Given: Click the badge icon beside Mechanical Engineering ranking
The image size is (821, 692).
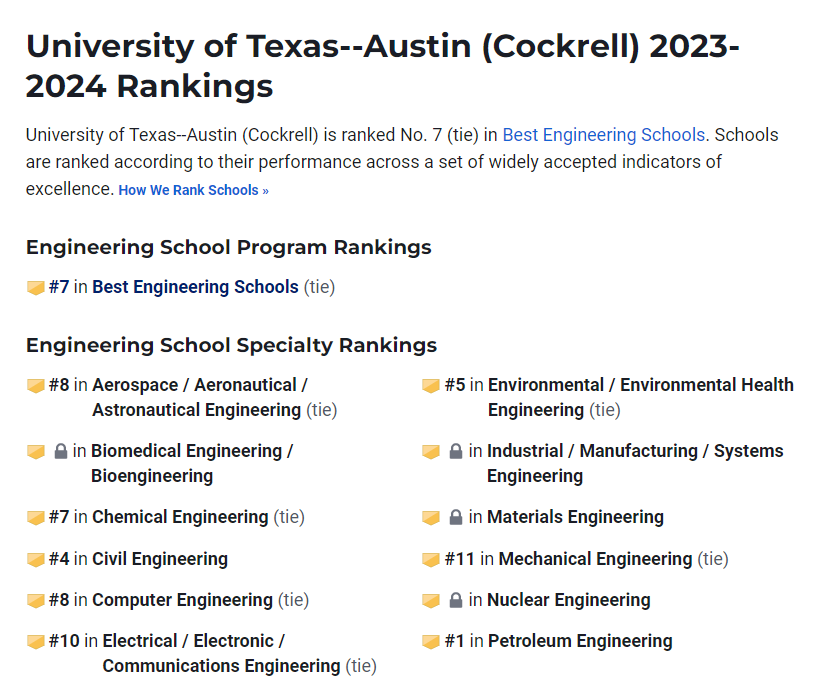Looking at the screenshot, I should tap(431, 560).
